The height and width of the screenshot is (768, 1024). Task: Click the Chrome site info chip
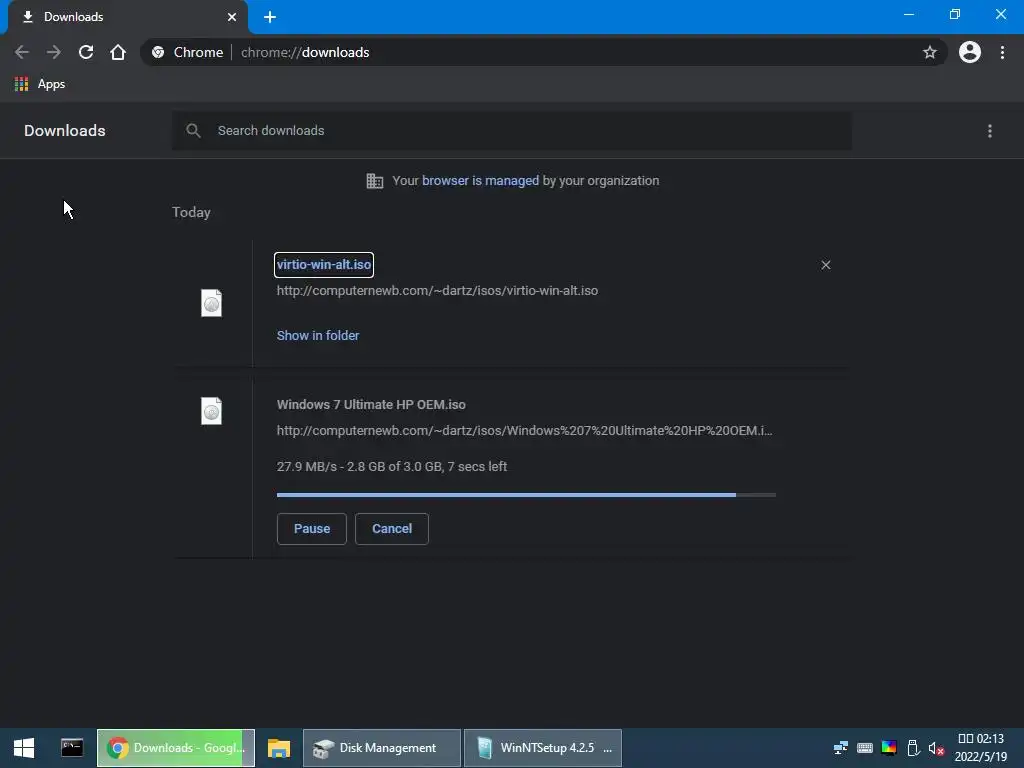point(187,52)
